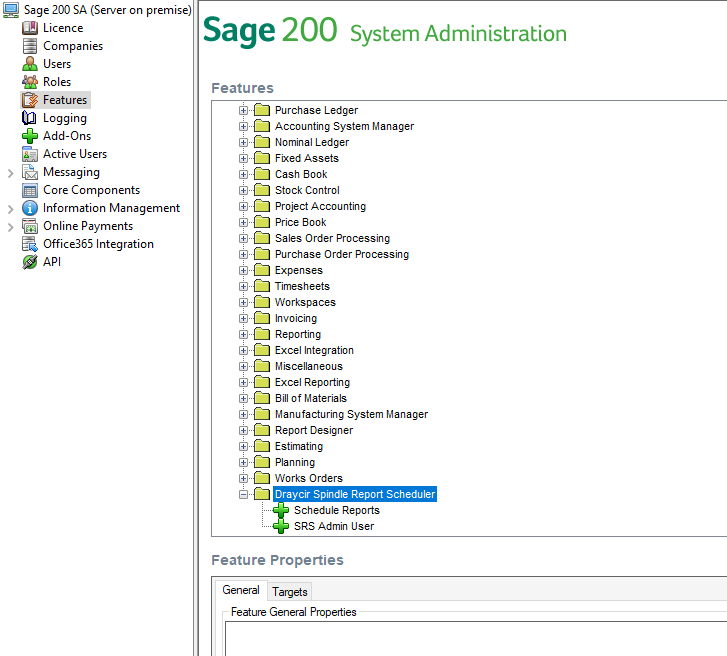The image size is (727, 656).
Task: Select the Excel Reporting feature folder
Action: 312,382
